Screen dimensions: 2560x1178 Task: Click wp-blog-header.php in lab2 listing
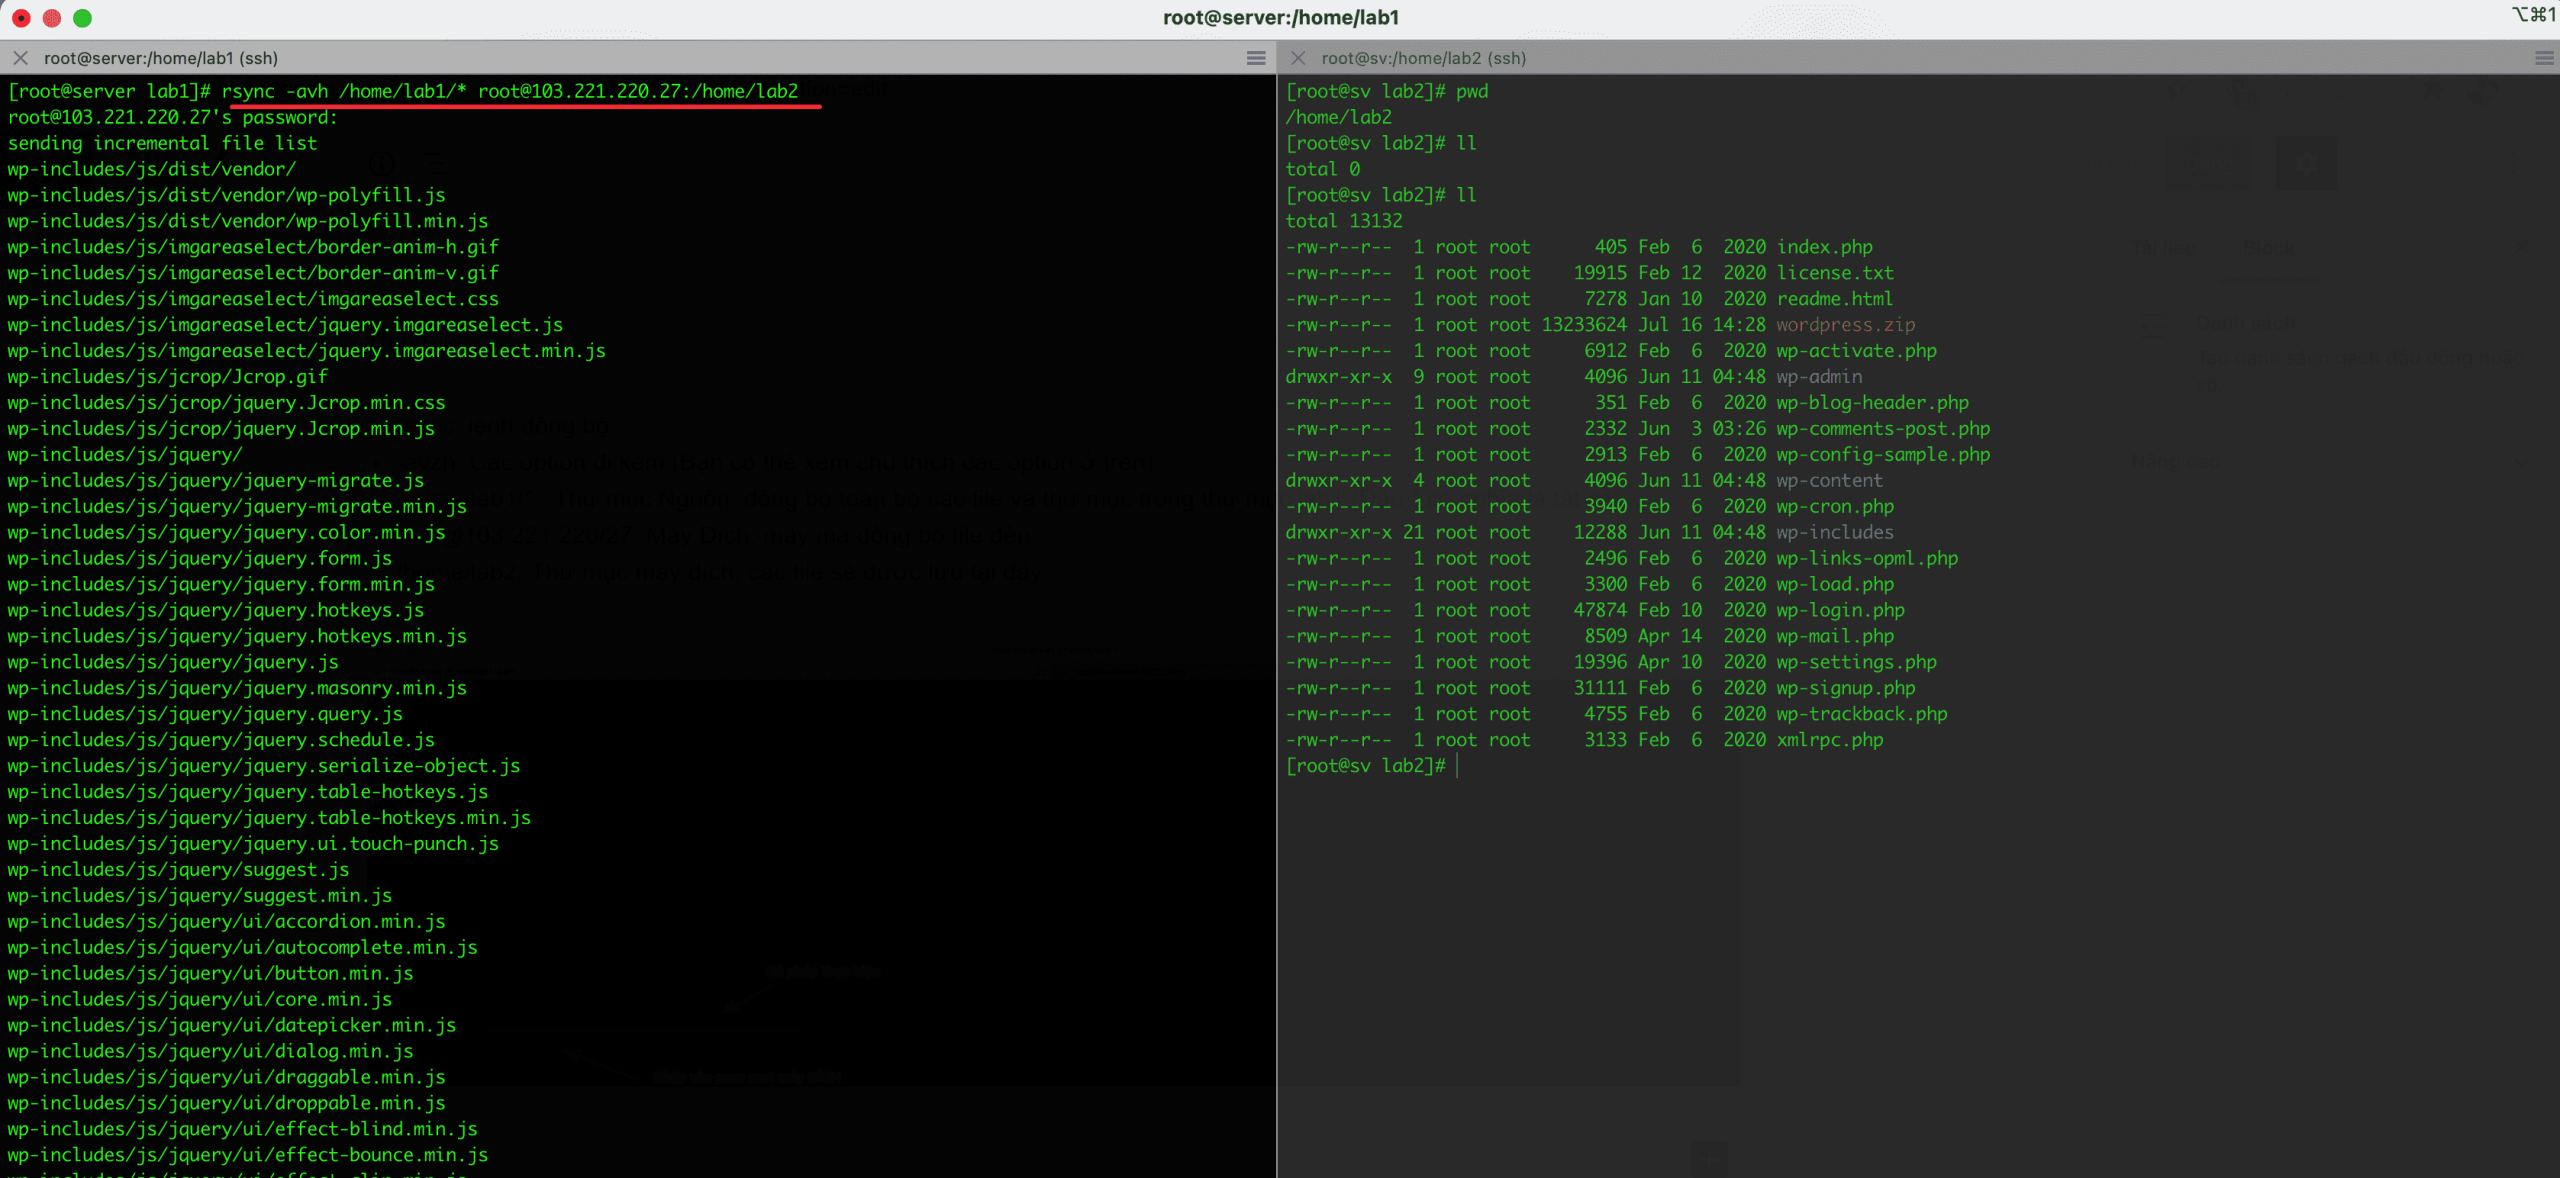coord(1873,403)
